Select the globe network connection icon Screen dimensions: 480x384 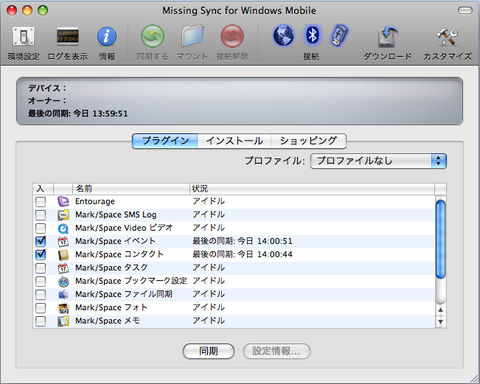[284, 36]
